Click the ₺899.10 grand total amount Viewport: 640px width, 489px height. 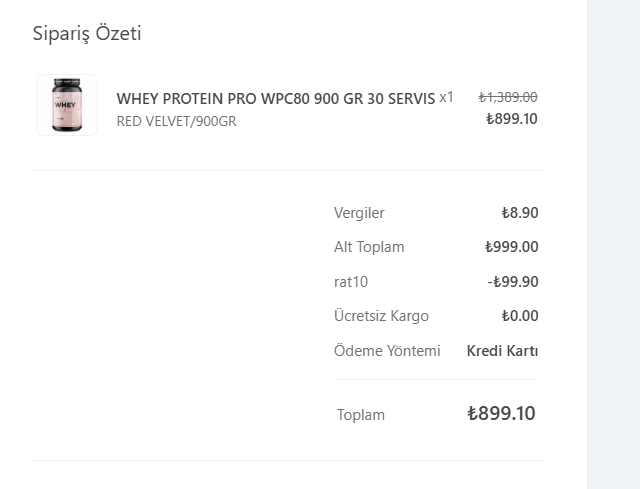(501, 413)
